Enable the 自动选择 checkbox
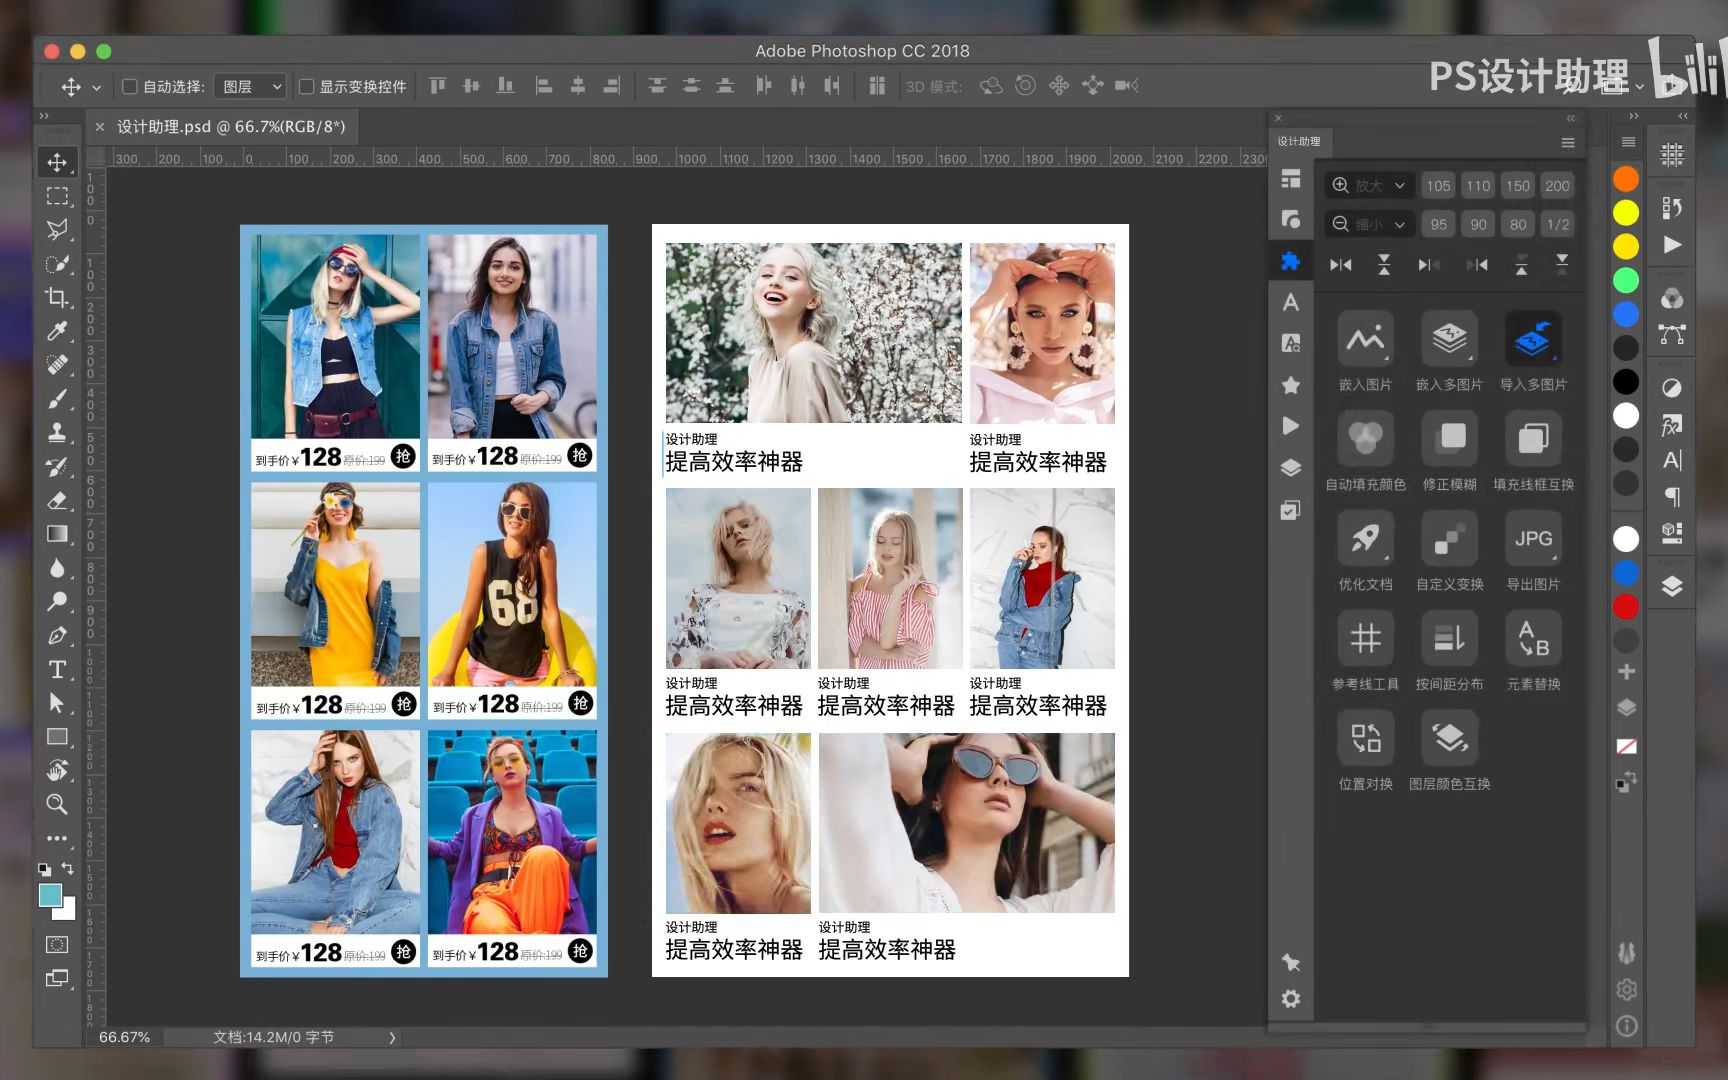Viewport: 1728px width, 1080px height. click(129, 86)
